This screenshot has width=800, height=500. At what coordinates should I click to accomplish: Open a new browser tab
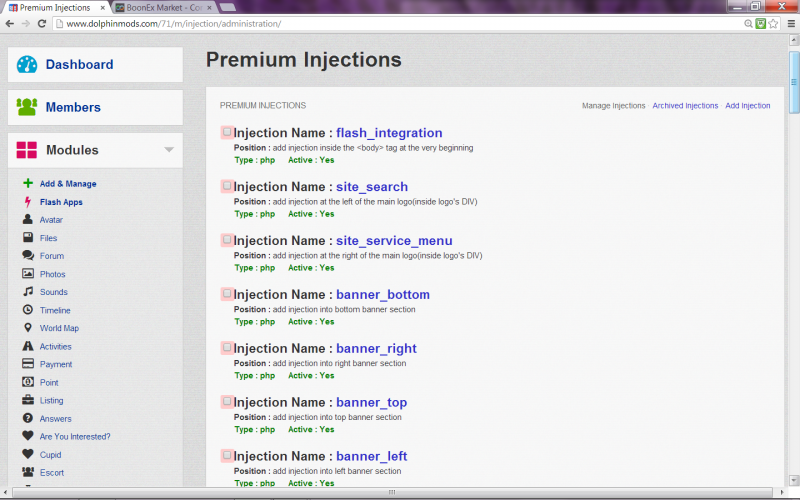click(x=228, y=8)
